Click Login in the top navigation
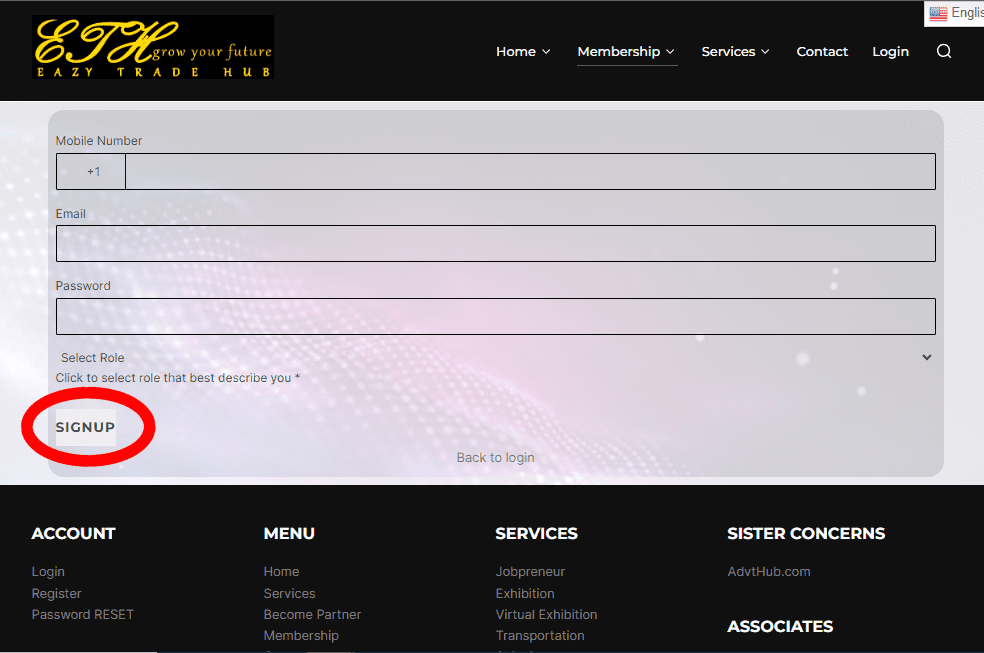The image size is (984, 653). pos(890,52)
